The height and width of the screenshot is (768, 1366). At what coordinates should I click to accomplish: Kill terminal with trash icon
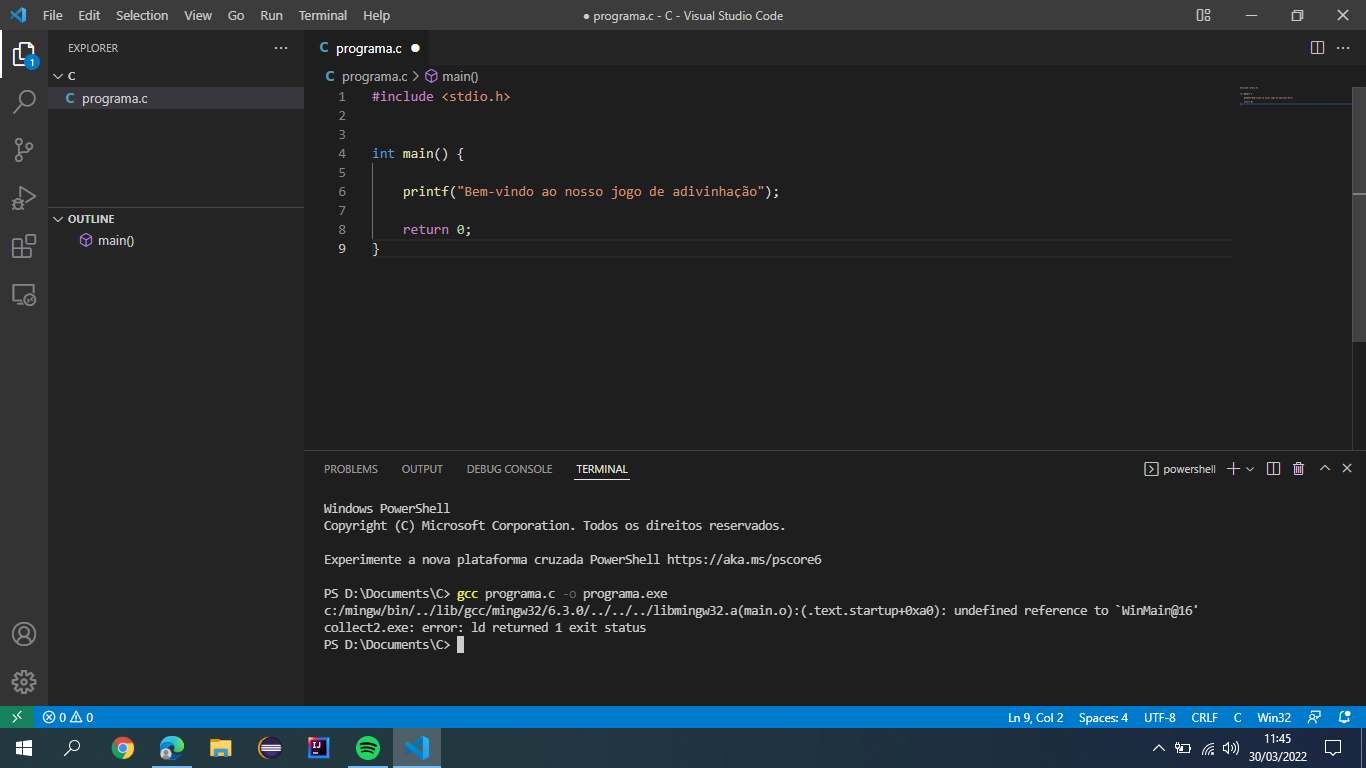click(1298, 468)
